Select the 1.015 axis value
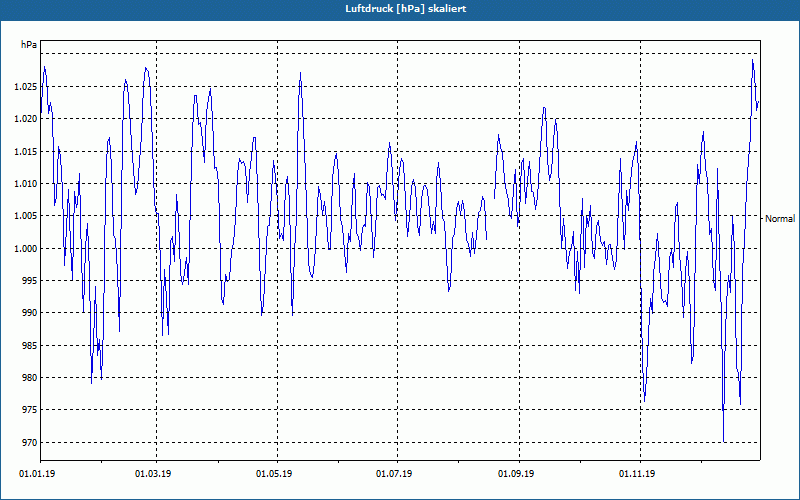800x500 pixels. click(x=26, y=152)
